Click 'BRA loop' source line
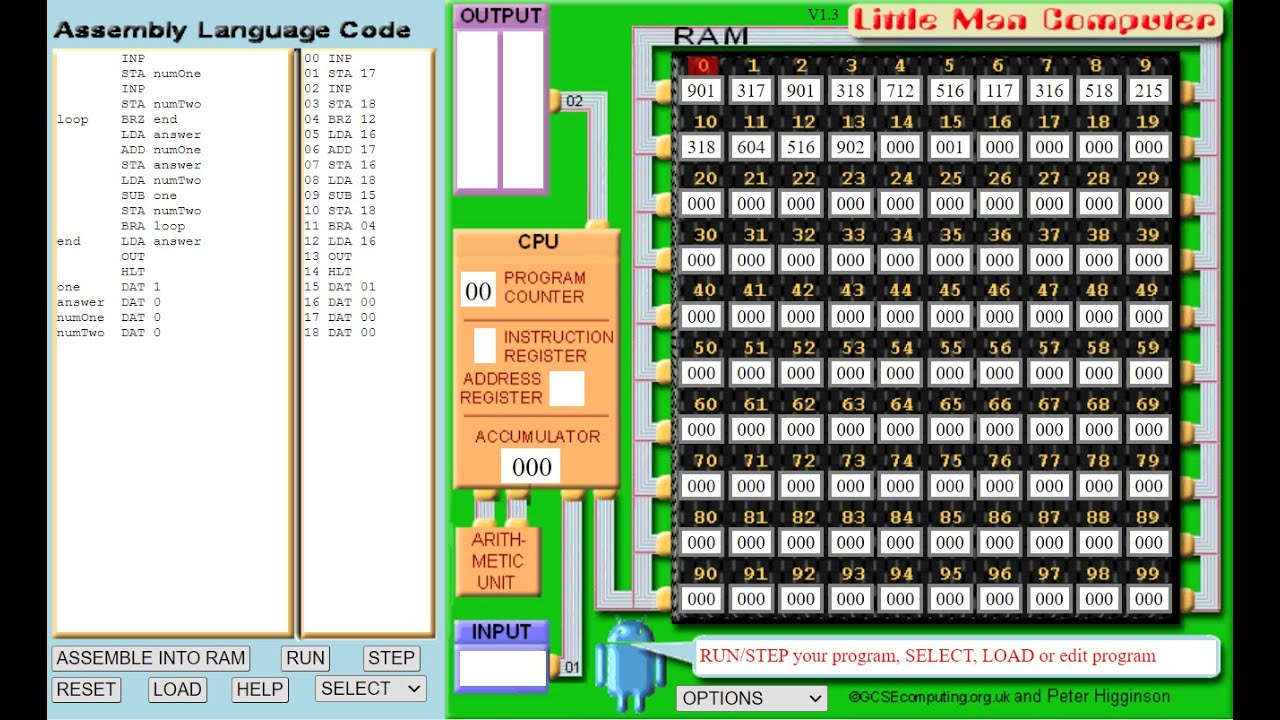Viewport: 1280px width, 720px height. tap(153, 226)
